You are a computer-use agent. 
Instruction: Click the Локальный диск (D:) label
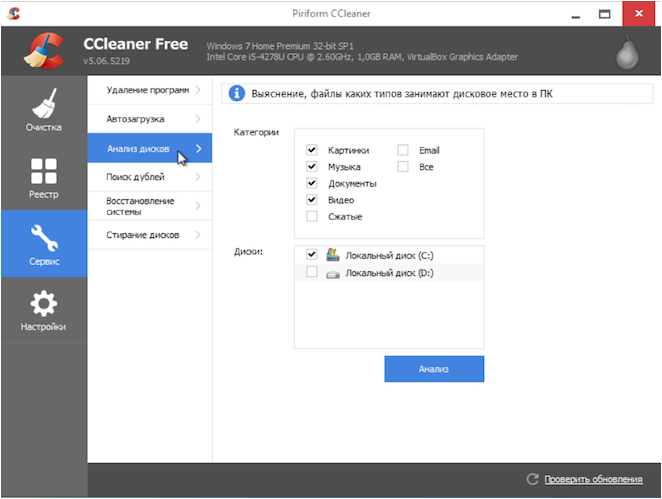(x=389, y=273)
